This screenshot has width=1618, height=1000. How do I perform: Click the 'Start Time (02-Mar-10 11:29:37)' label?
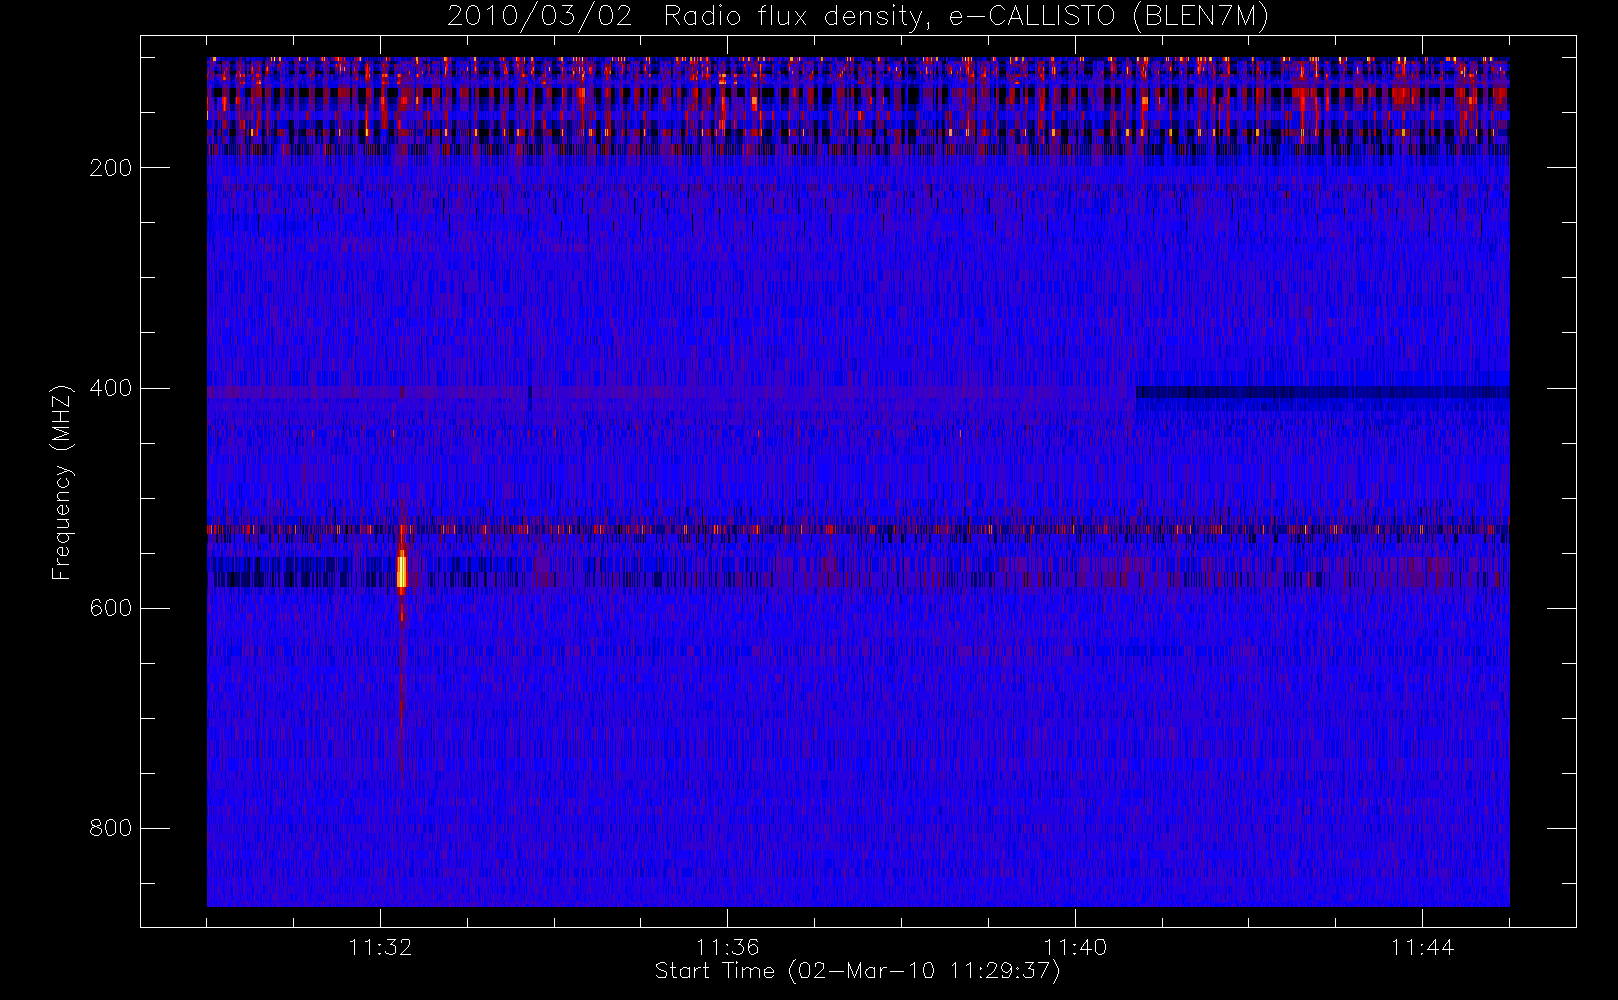[857, 971]
